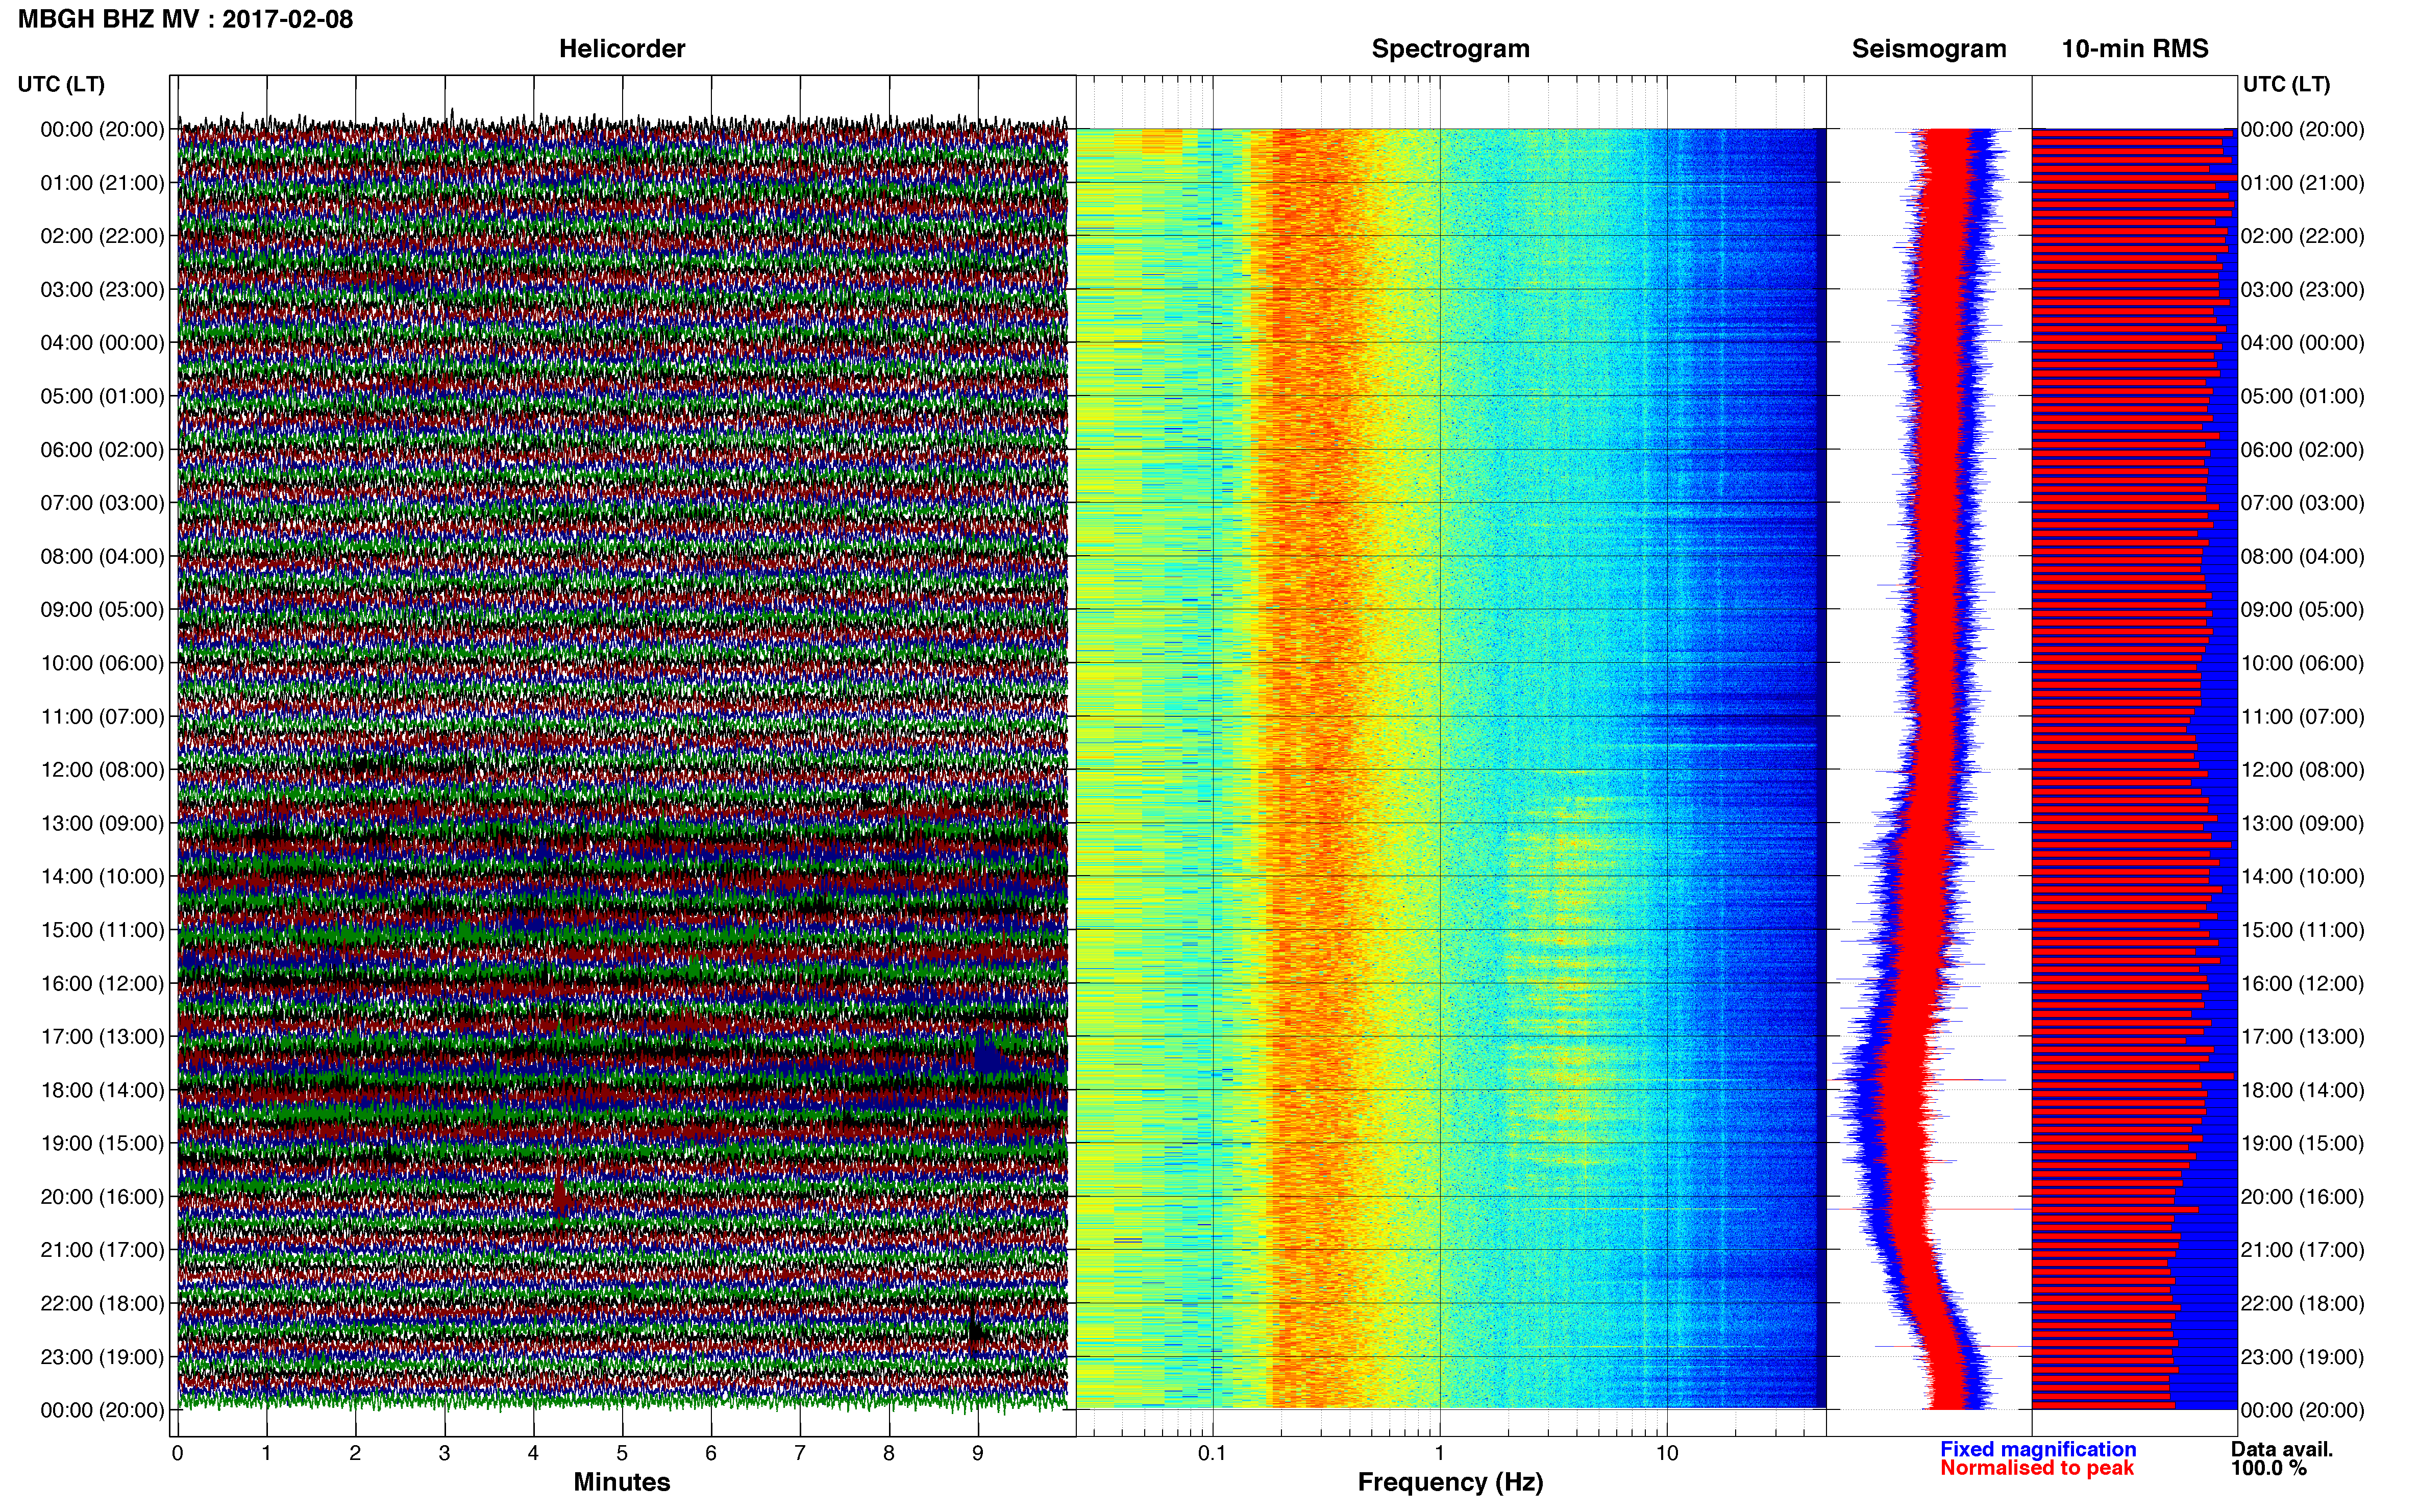Click left time label '13:00 (09:00)'
2419x1512 pixels.
tap(102, 823)
